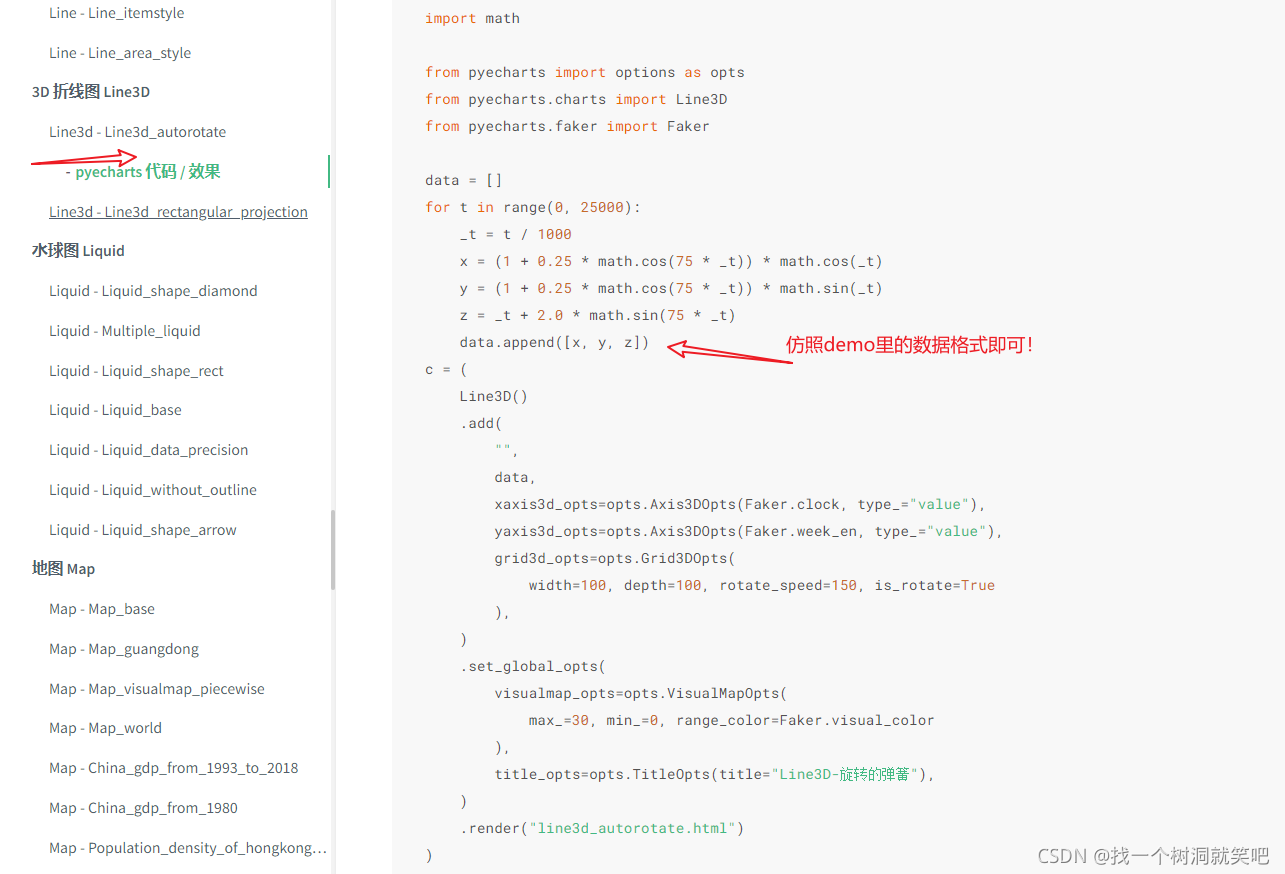Click 'from pyecharts.faker import Faker' line
This screenshot has width=1285, height=874.
567,126
